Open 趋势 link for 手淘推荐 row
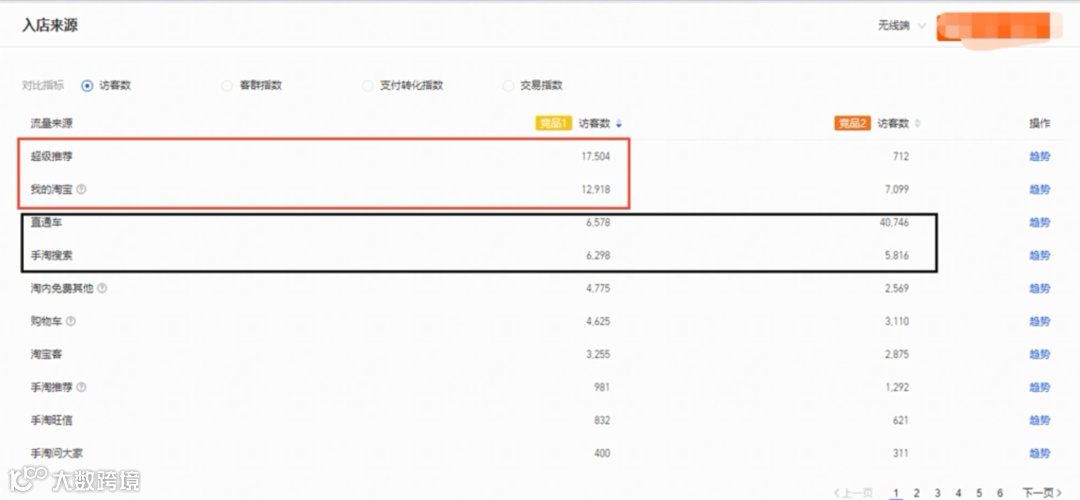This screenshot has width=1080, height=500. 1039,387
